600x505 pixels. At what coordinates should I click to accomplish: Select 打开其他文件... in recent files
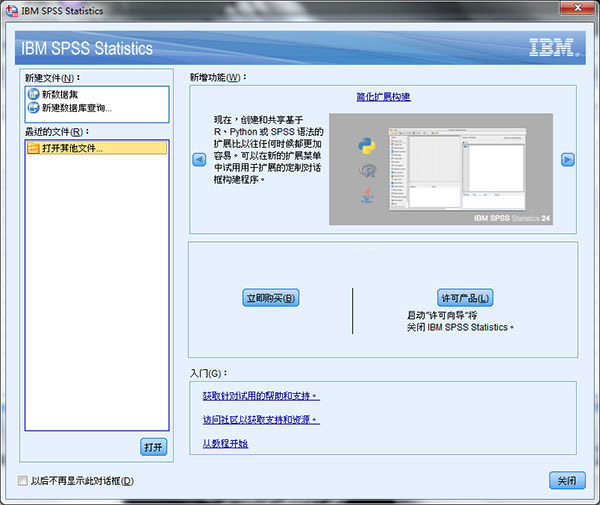97,148
